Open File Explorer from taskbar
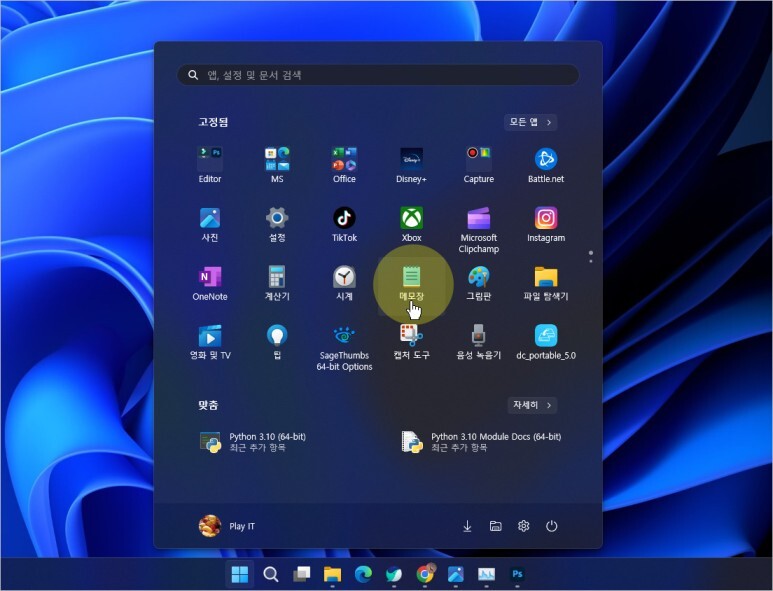773x591 pixels. point(332,574)
